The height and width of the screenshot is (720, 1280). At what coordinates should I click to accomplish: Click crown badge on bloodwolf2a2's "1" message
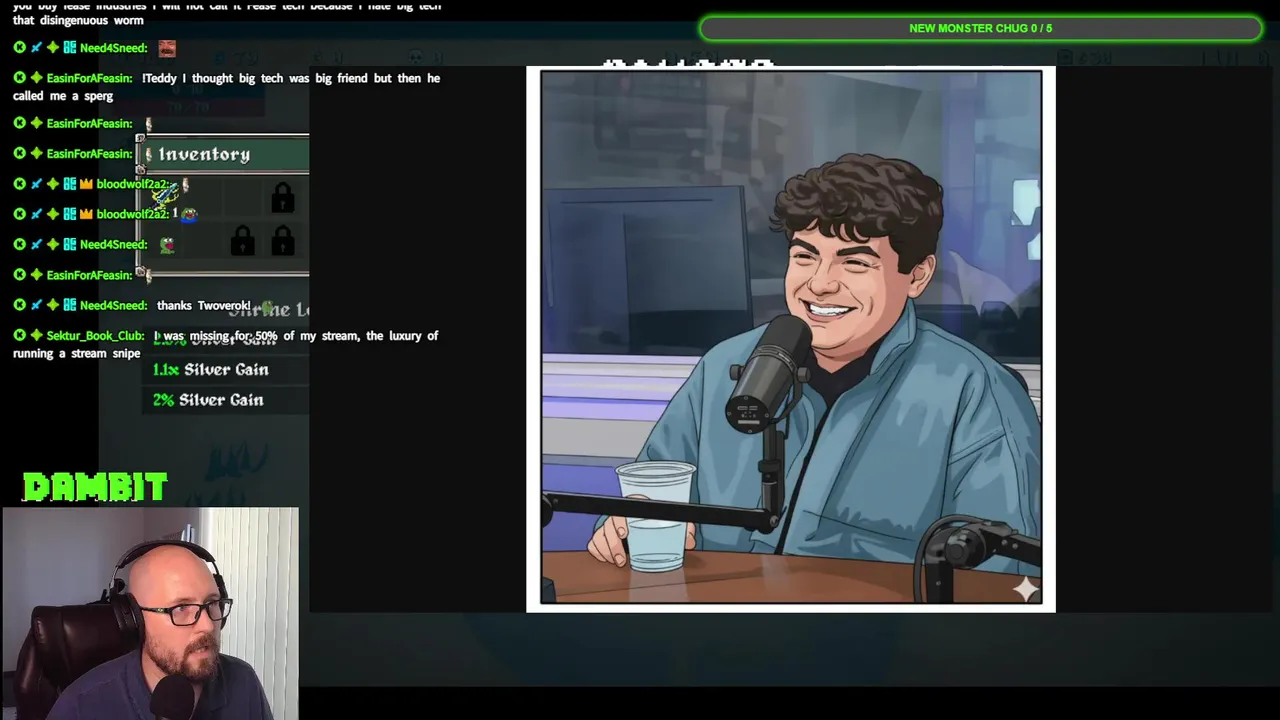tap(86, 214)
